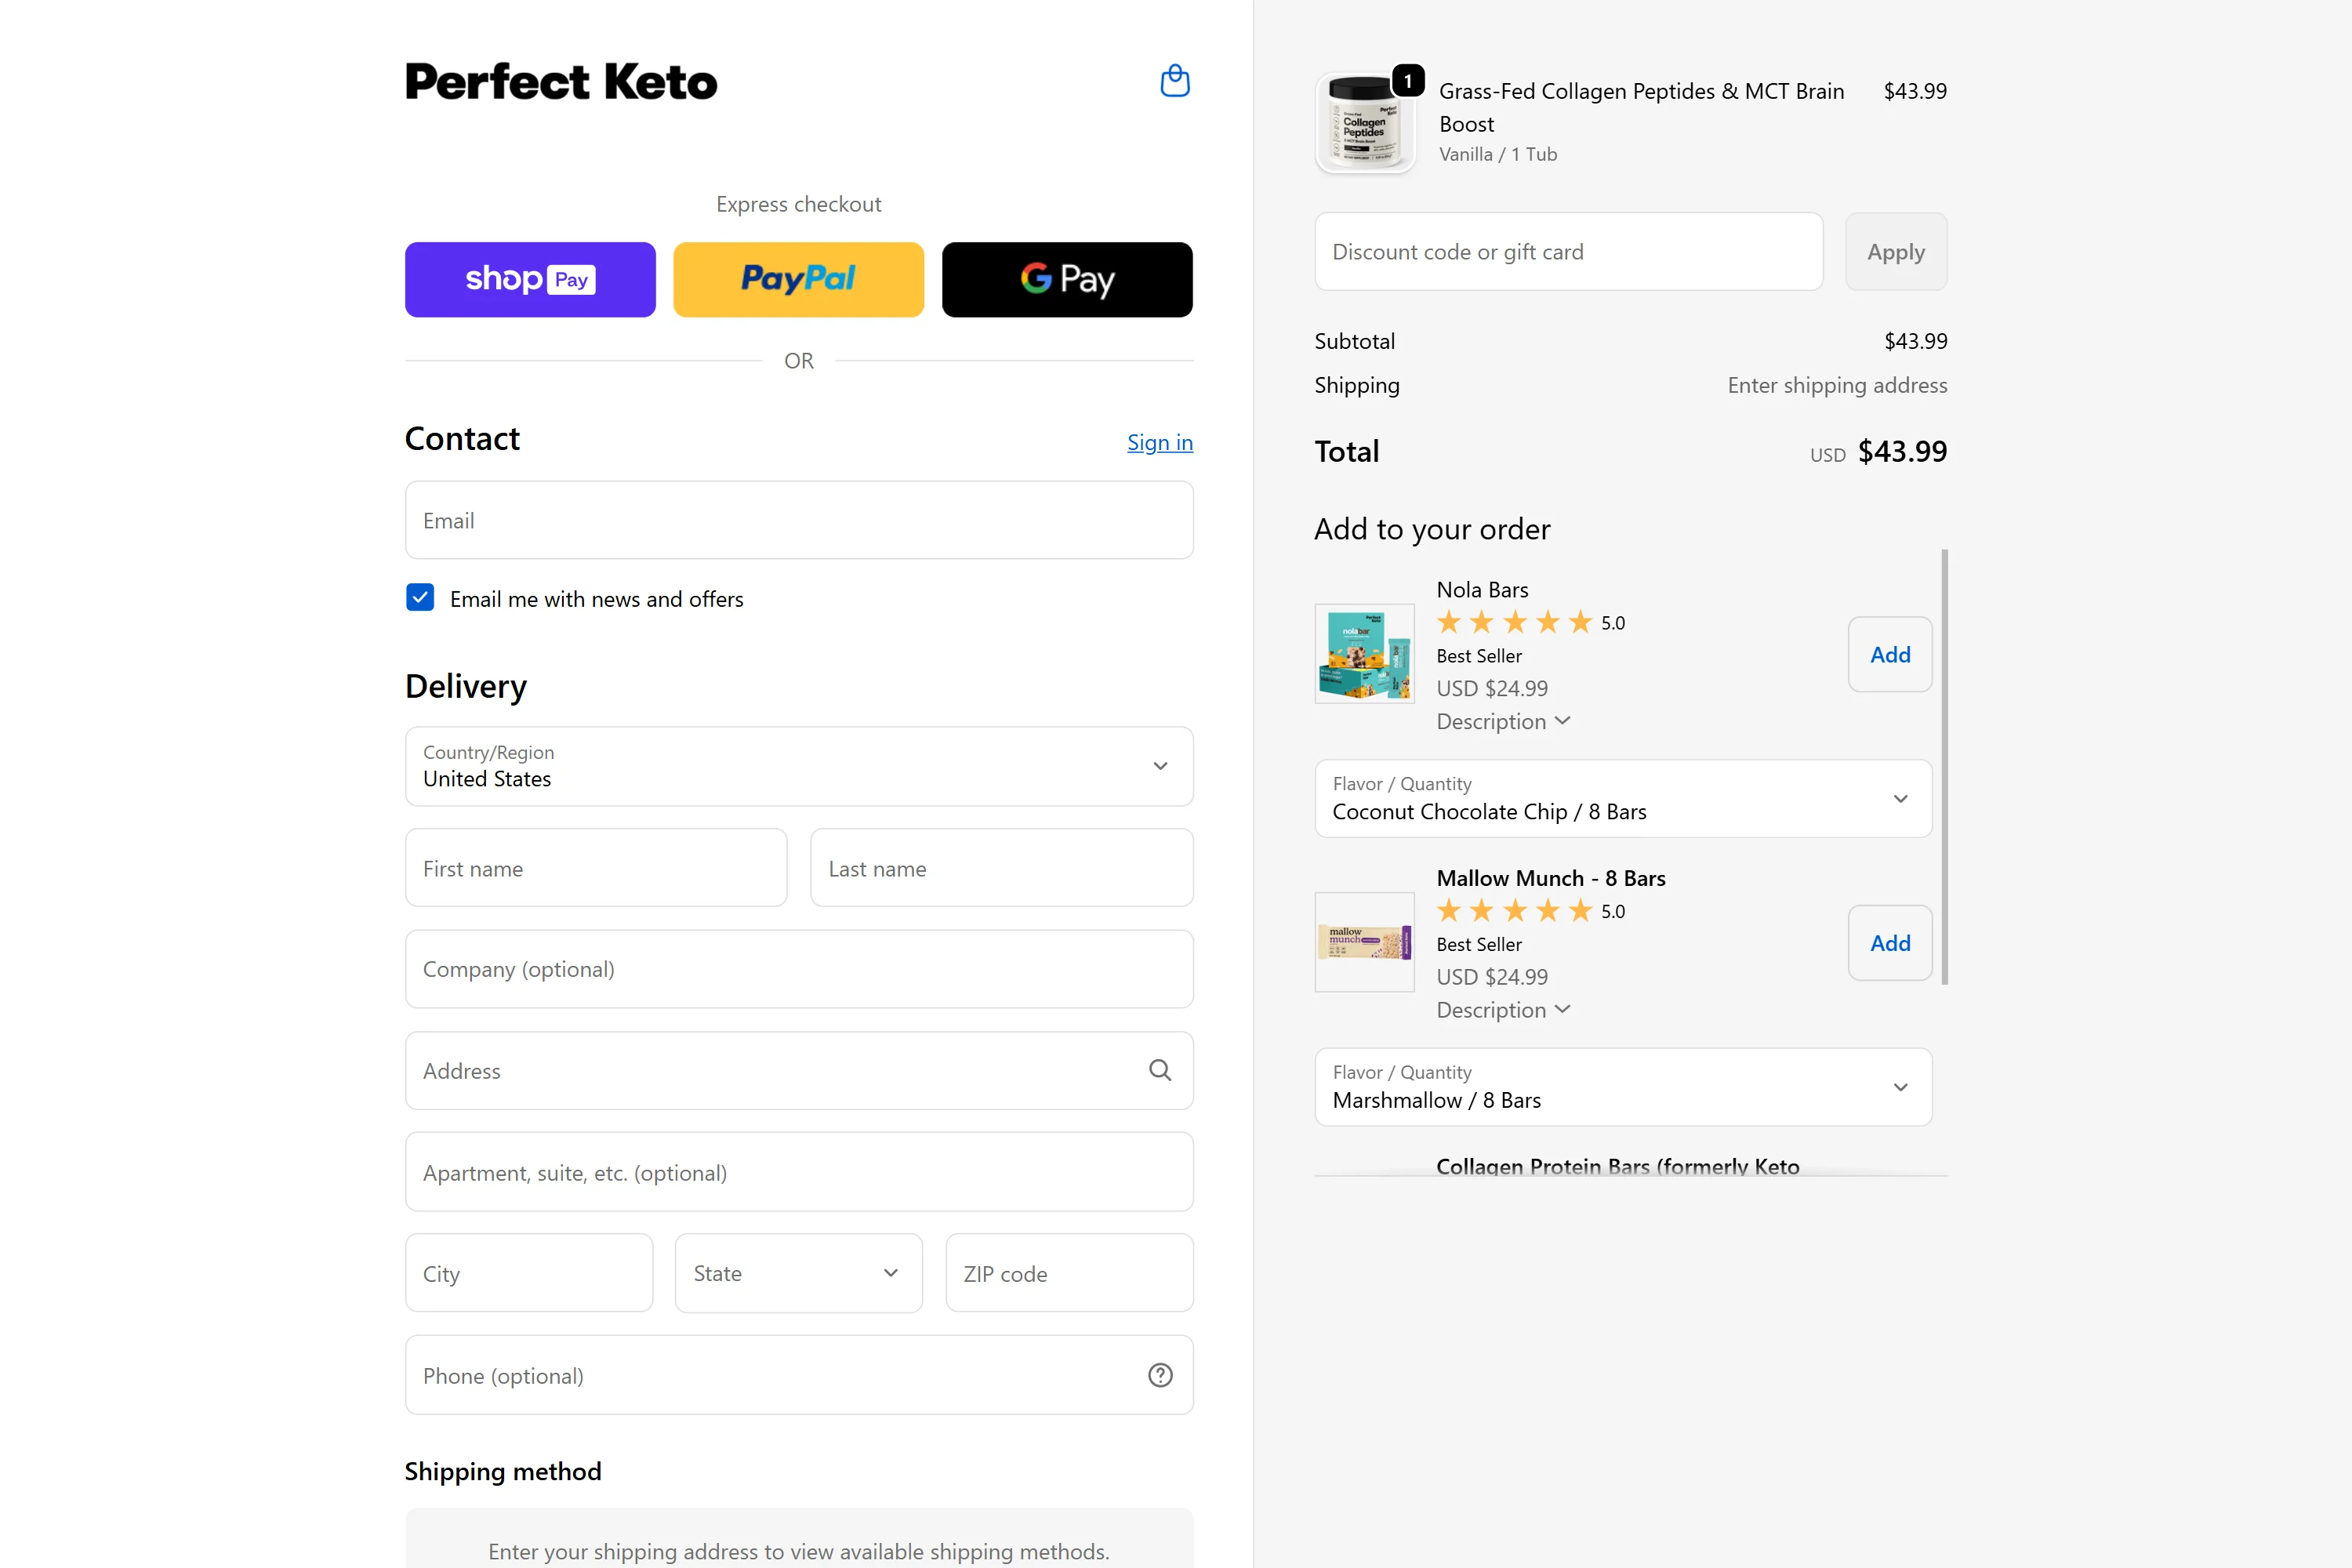Open the Country/Region dropdown
2352x1568 pixels.
tap(798, 766)
